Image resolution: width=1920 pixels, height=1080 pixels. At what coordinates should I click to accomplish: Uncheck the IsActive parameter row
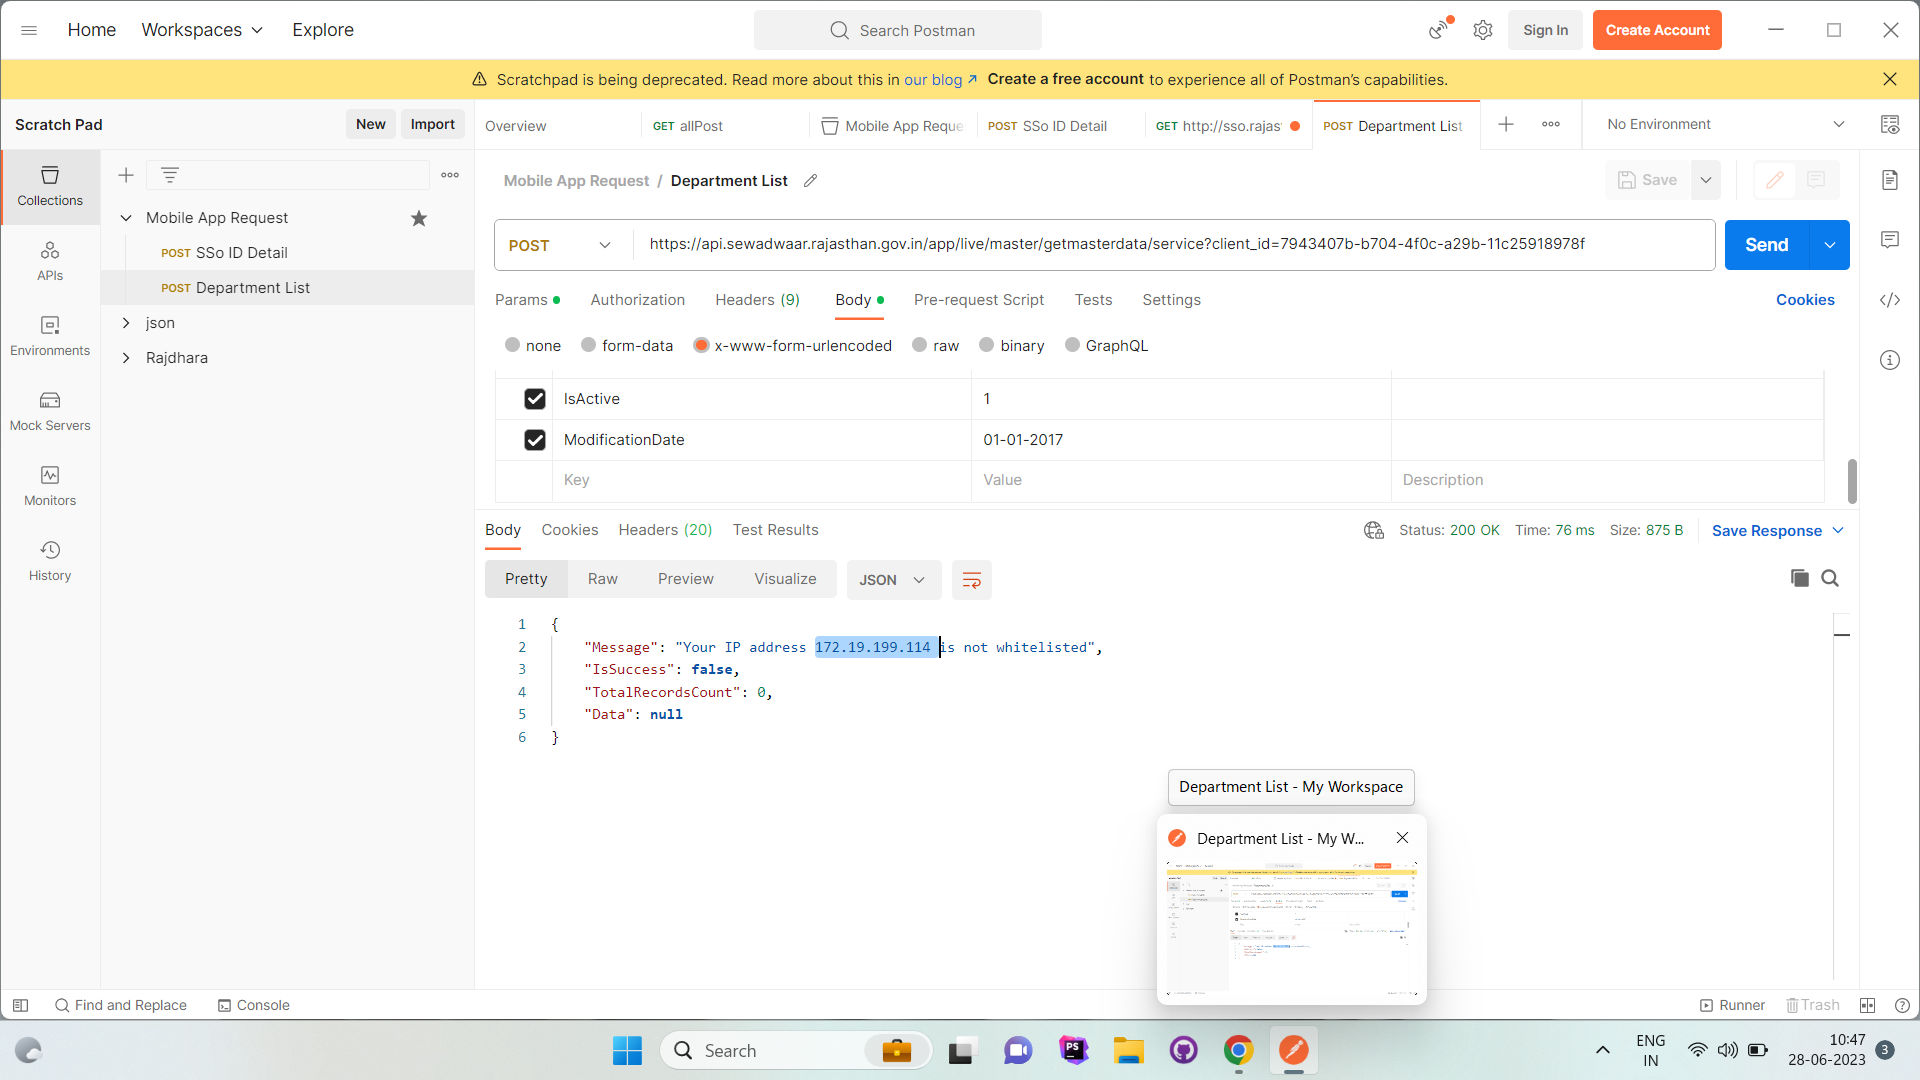pyautogui.click(x=535, y=399)
